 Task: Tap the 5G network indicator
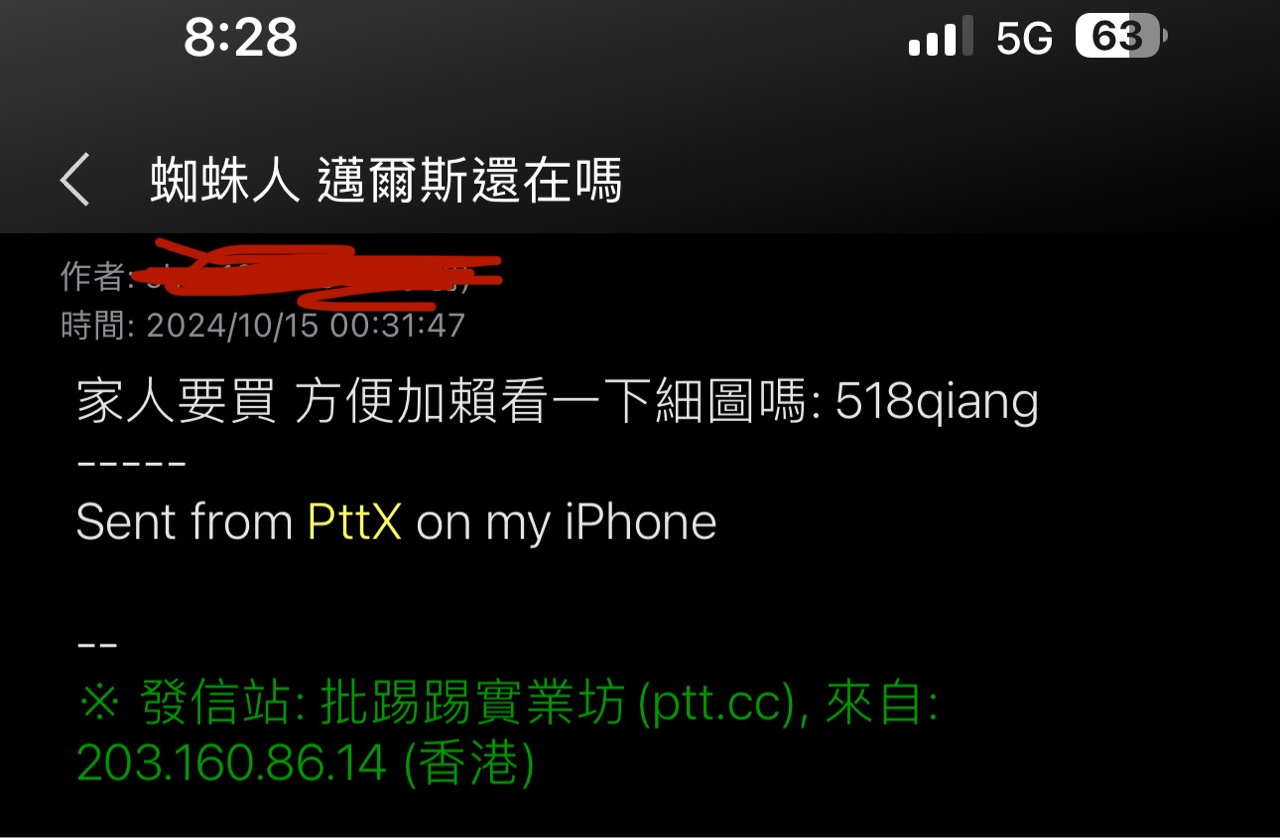tap(1024, 38)
